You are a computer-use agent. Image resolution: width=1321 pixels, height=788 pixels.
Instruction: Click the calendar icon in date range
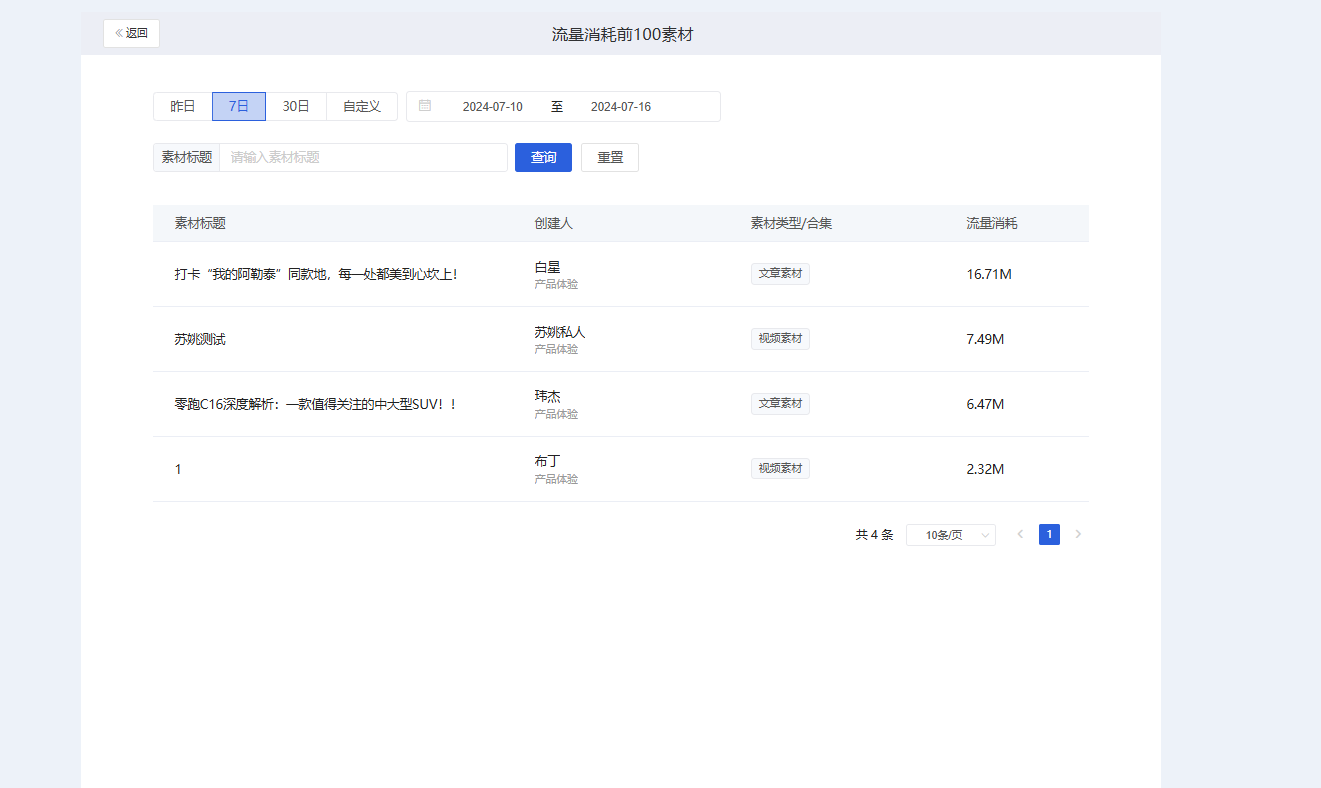425,106
